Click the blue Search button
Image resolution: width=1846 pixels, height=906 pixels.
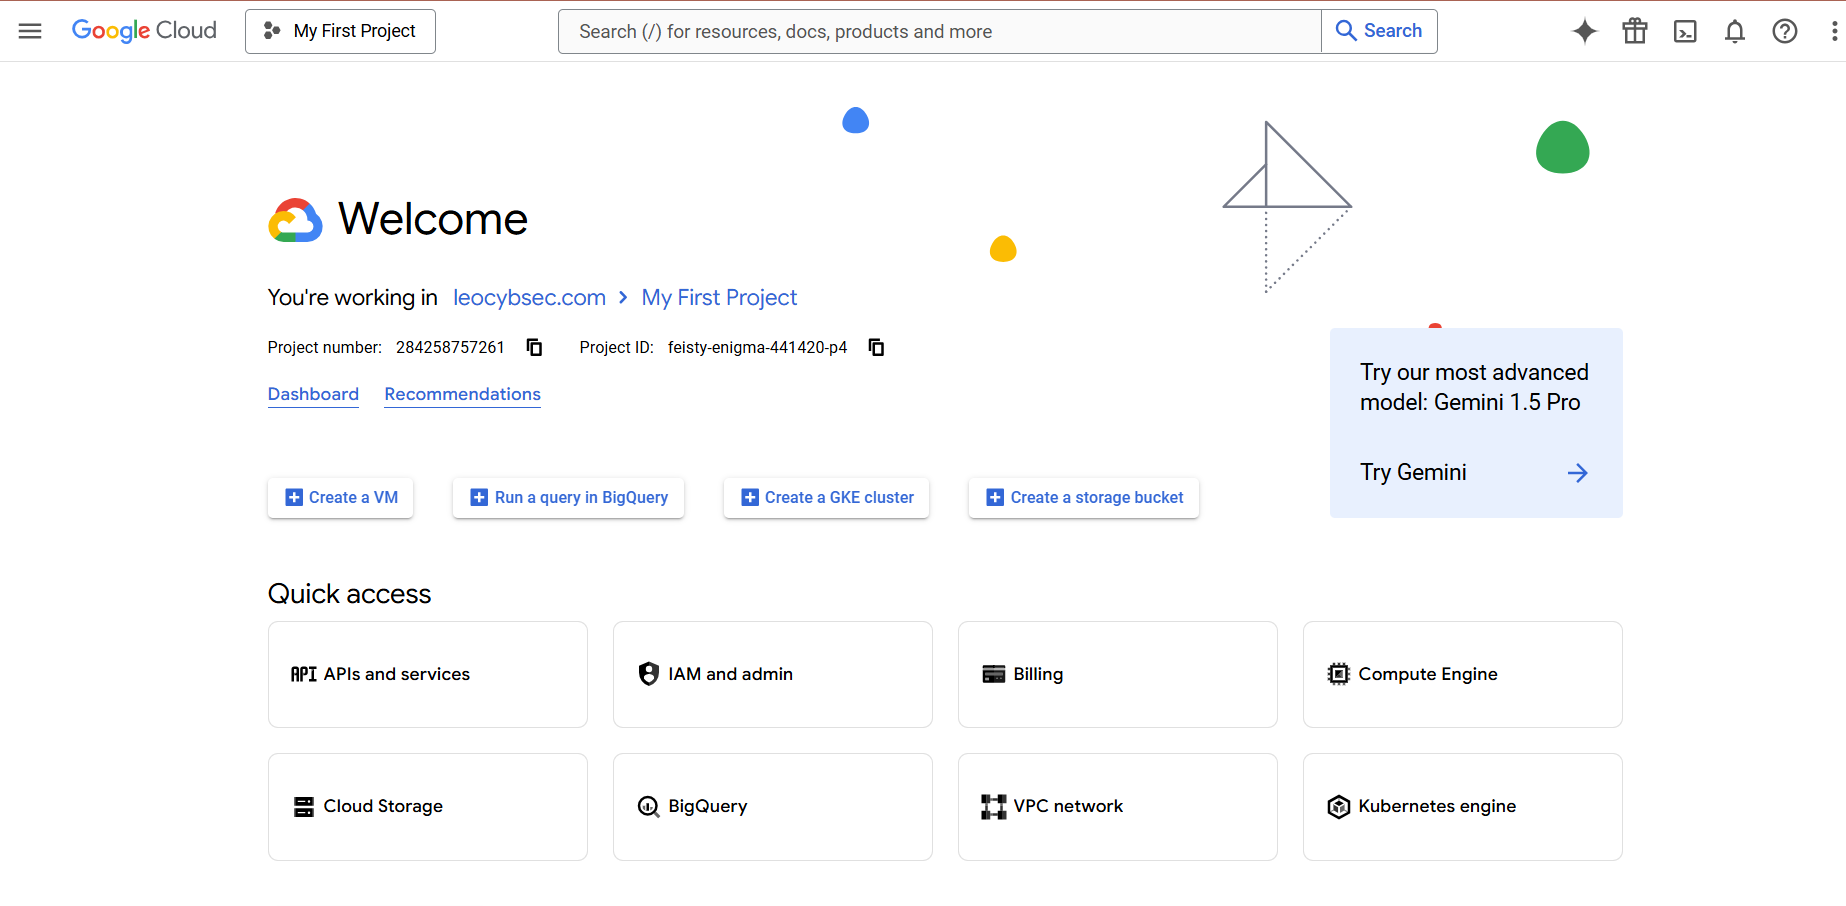[x=1379, y=31]
